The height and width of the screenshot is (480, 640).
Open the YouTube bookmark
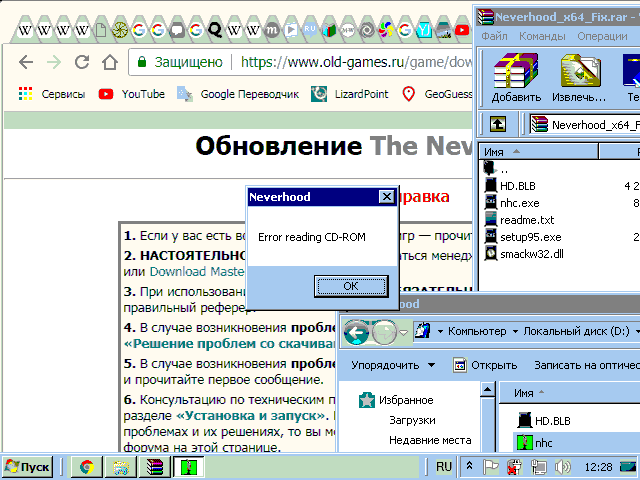131,94
